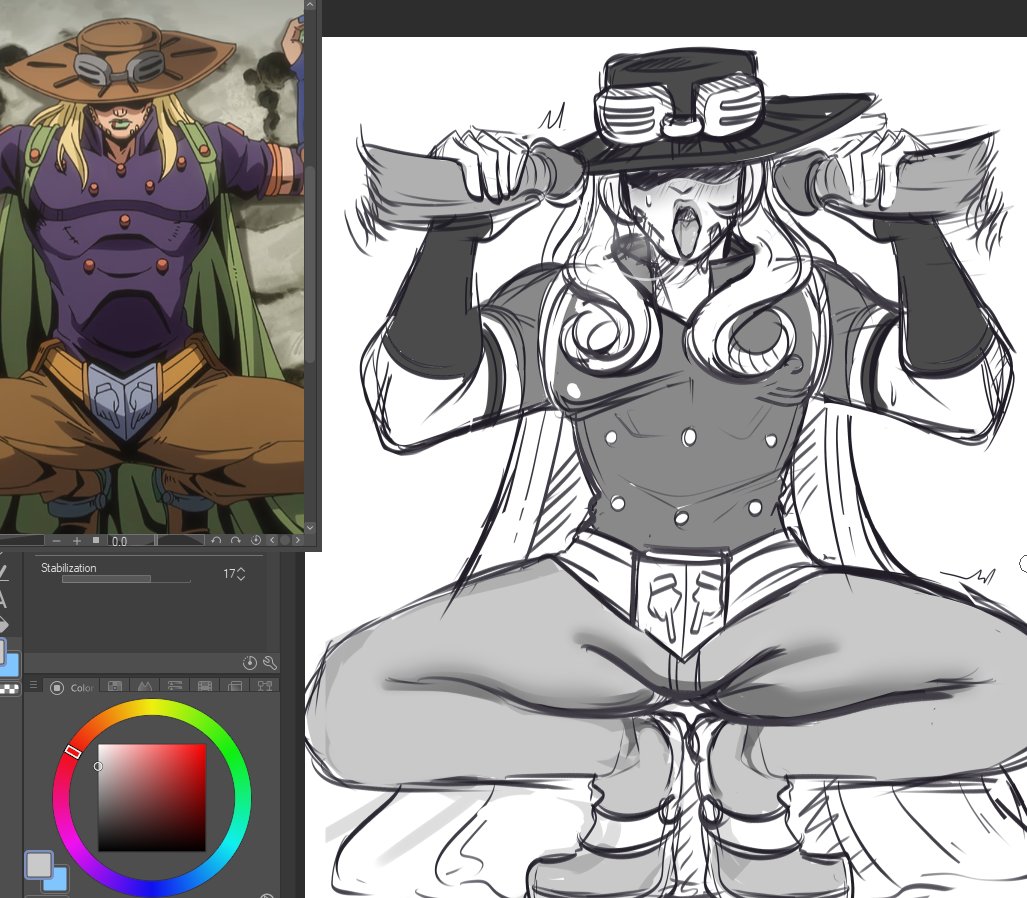This screenshot has width=1027, height=898.
Task: Click the Sub View scrollbar up arrow
Action: pos(310,5)
